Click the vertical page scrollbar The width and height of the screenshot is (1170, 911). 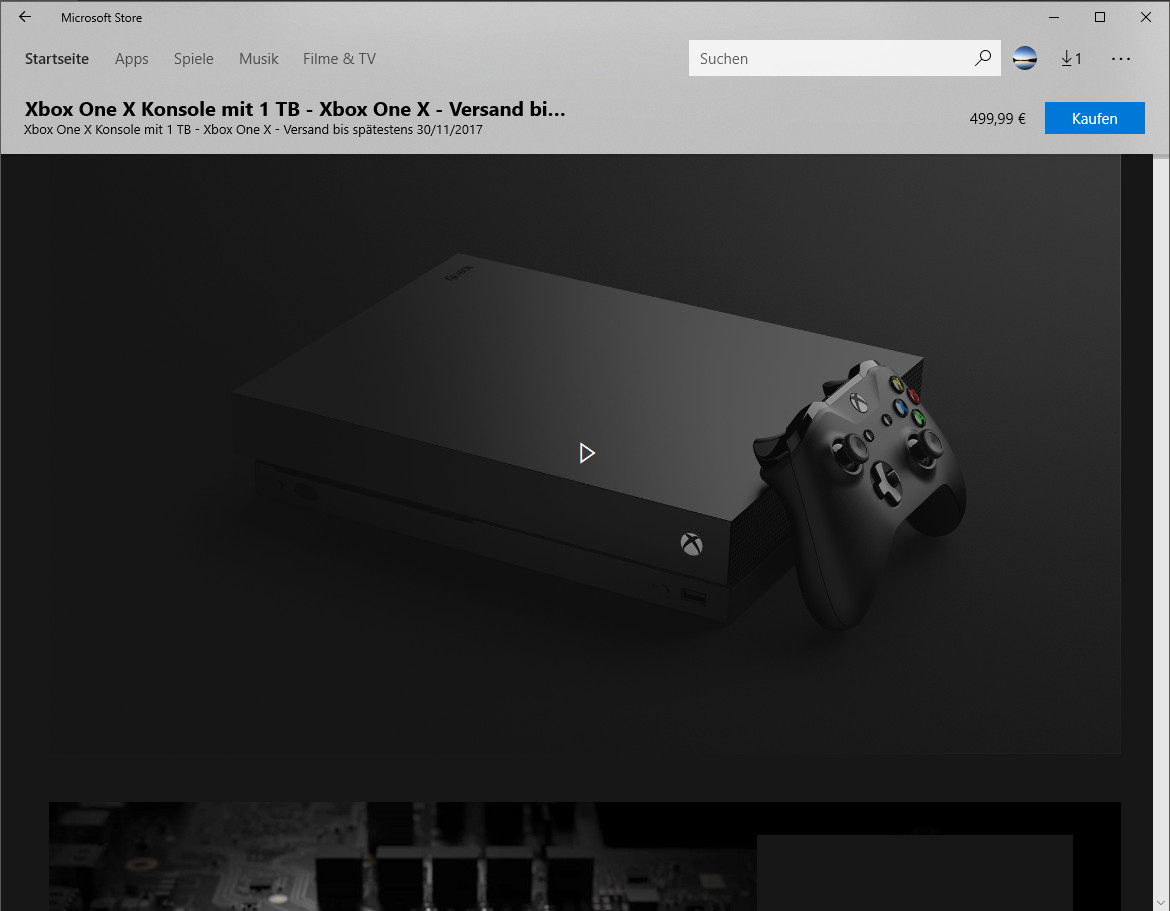(1161, 533)
